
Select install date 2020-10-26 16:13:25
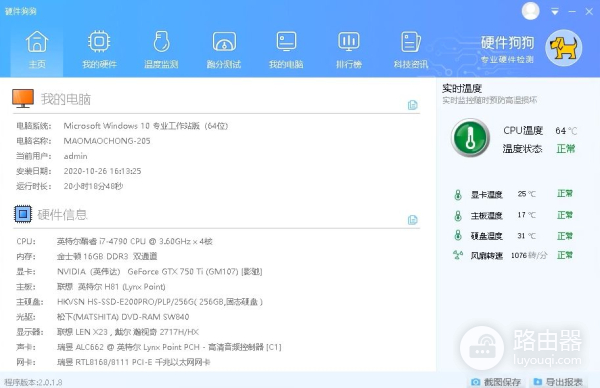point(102,171)
